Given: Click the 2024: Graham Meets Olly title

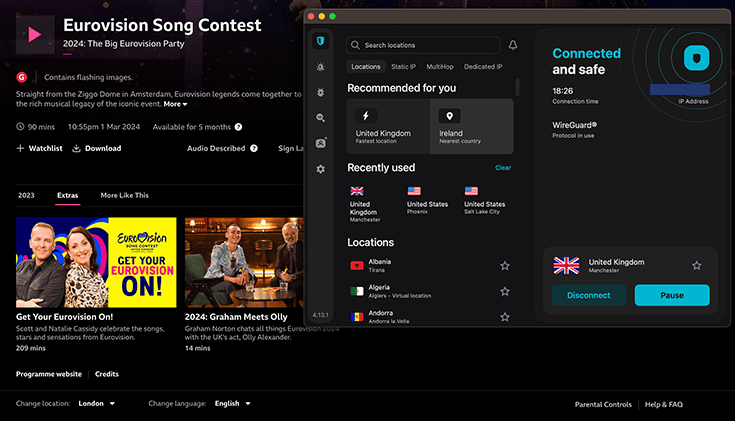Looking at the screenshot, I should (x=236, y=317).
